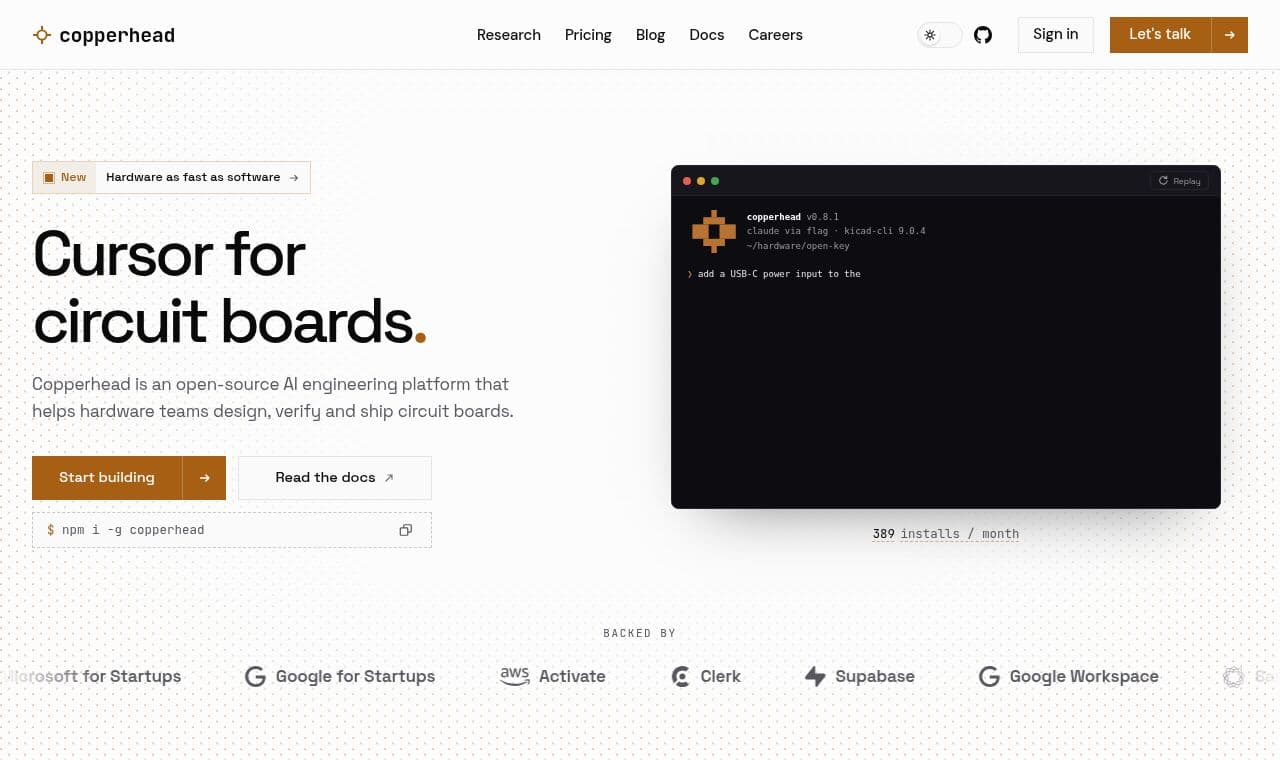Screen dimensions: 1280x760
Task: Toggle the light/dark theme switch
Action: 940,35
